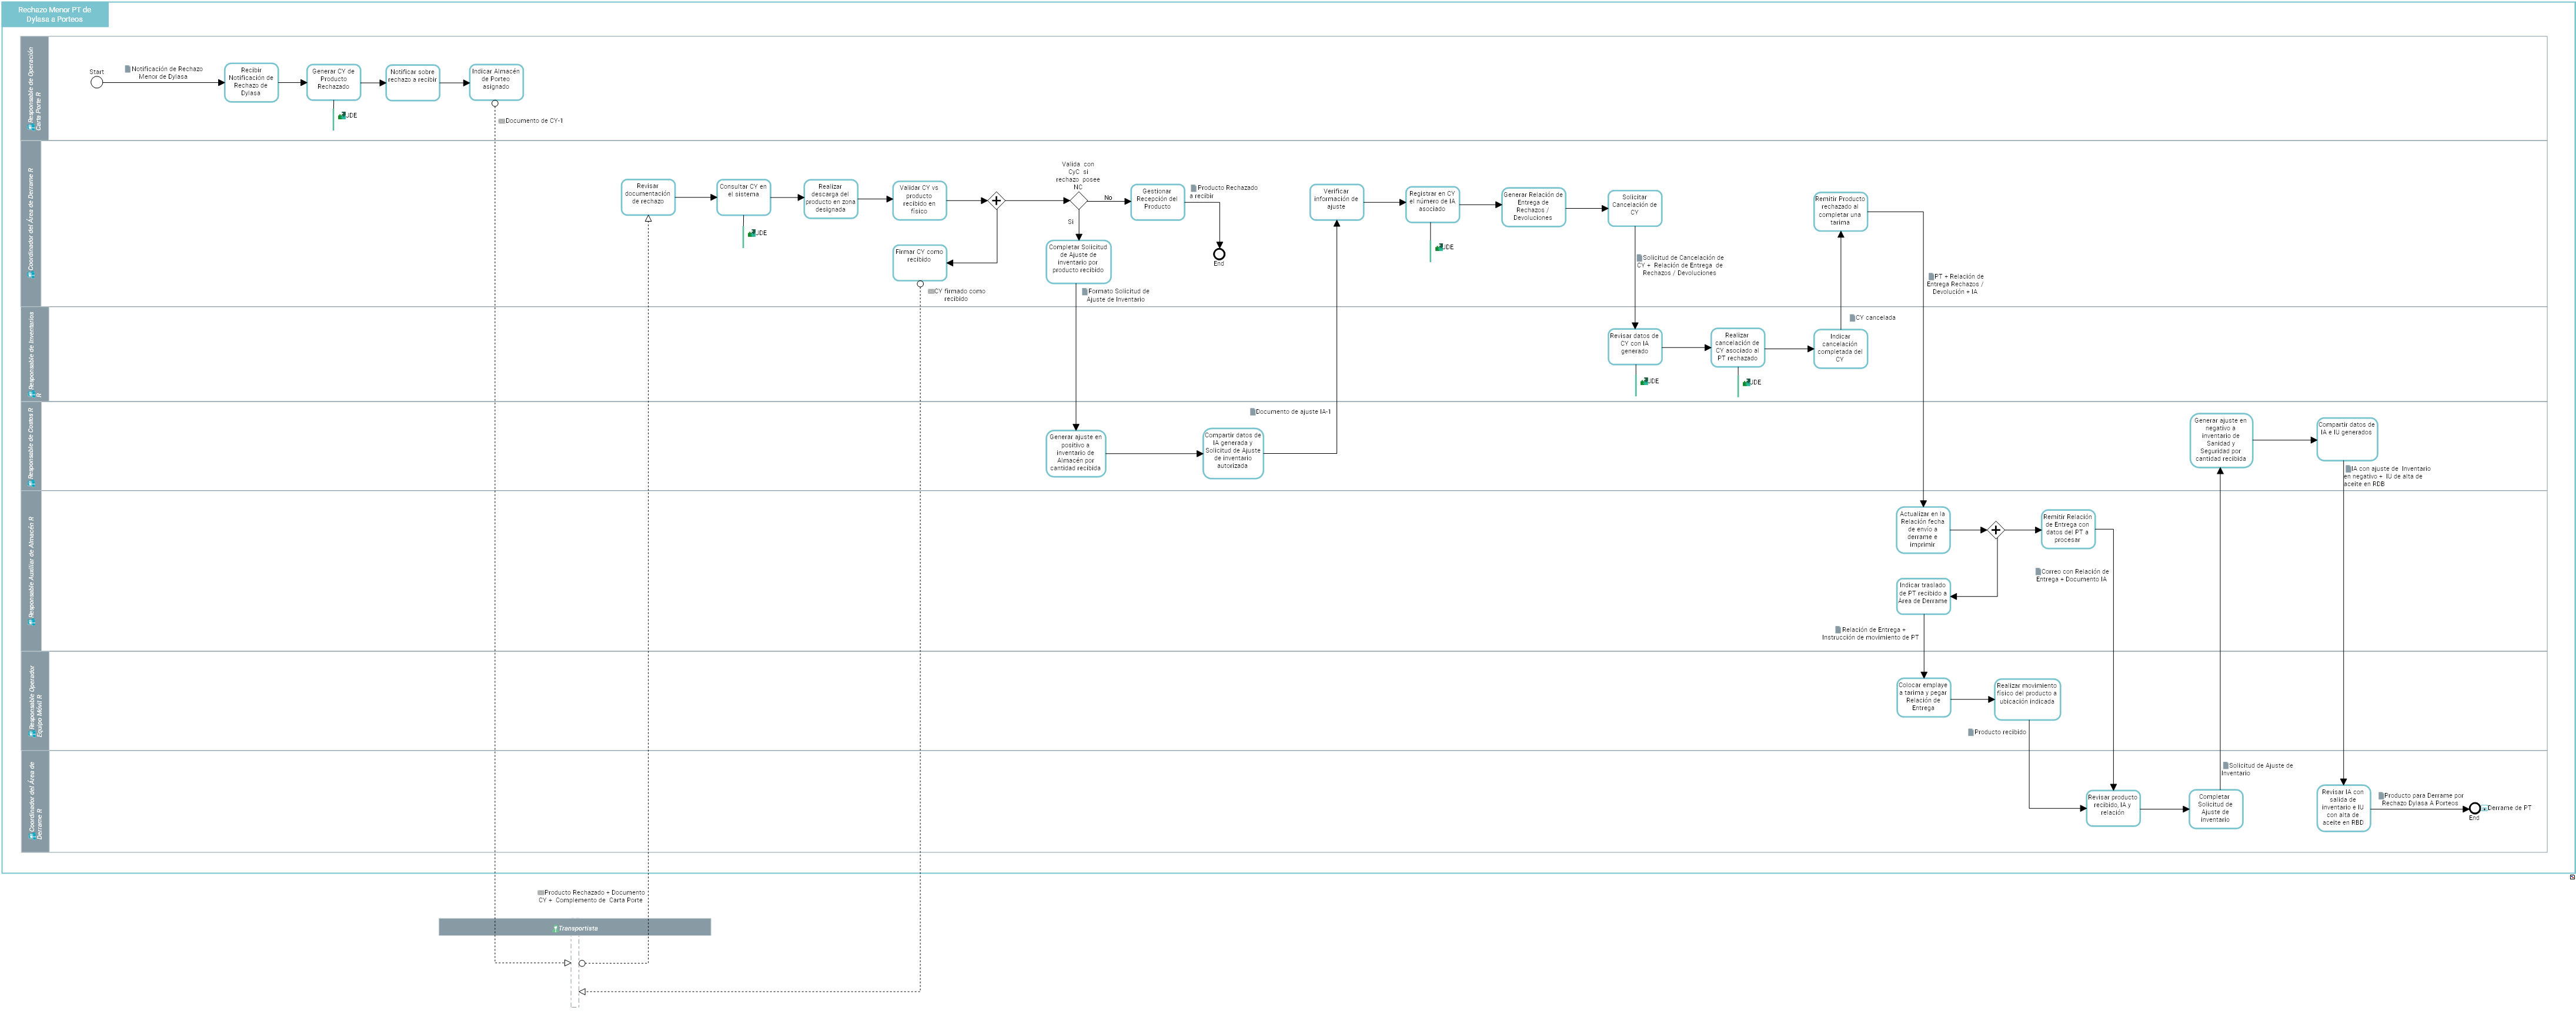Select lane Responsable de Costos R
The width and height of the screenshot is (2576, 1014).
tap(31, 446)
